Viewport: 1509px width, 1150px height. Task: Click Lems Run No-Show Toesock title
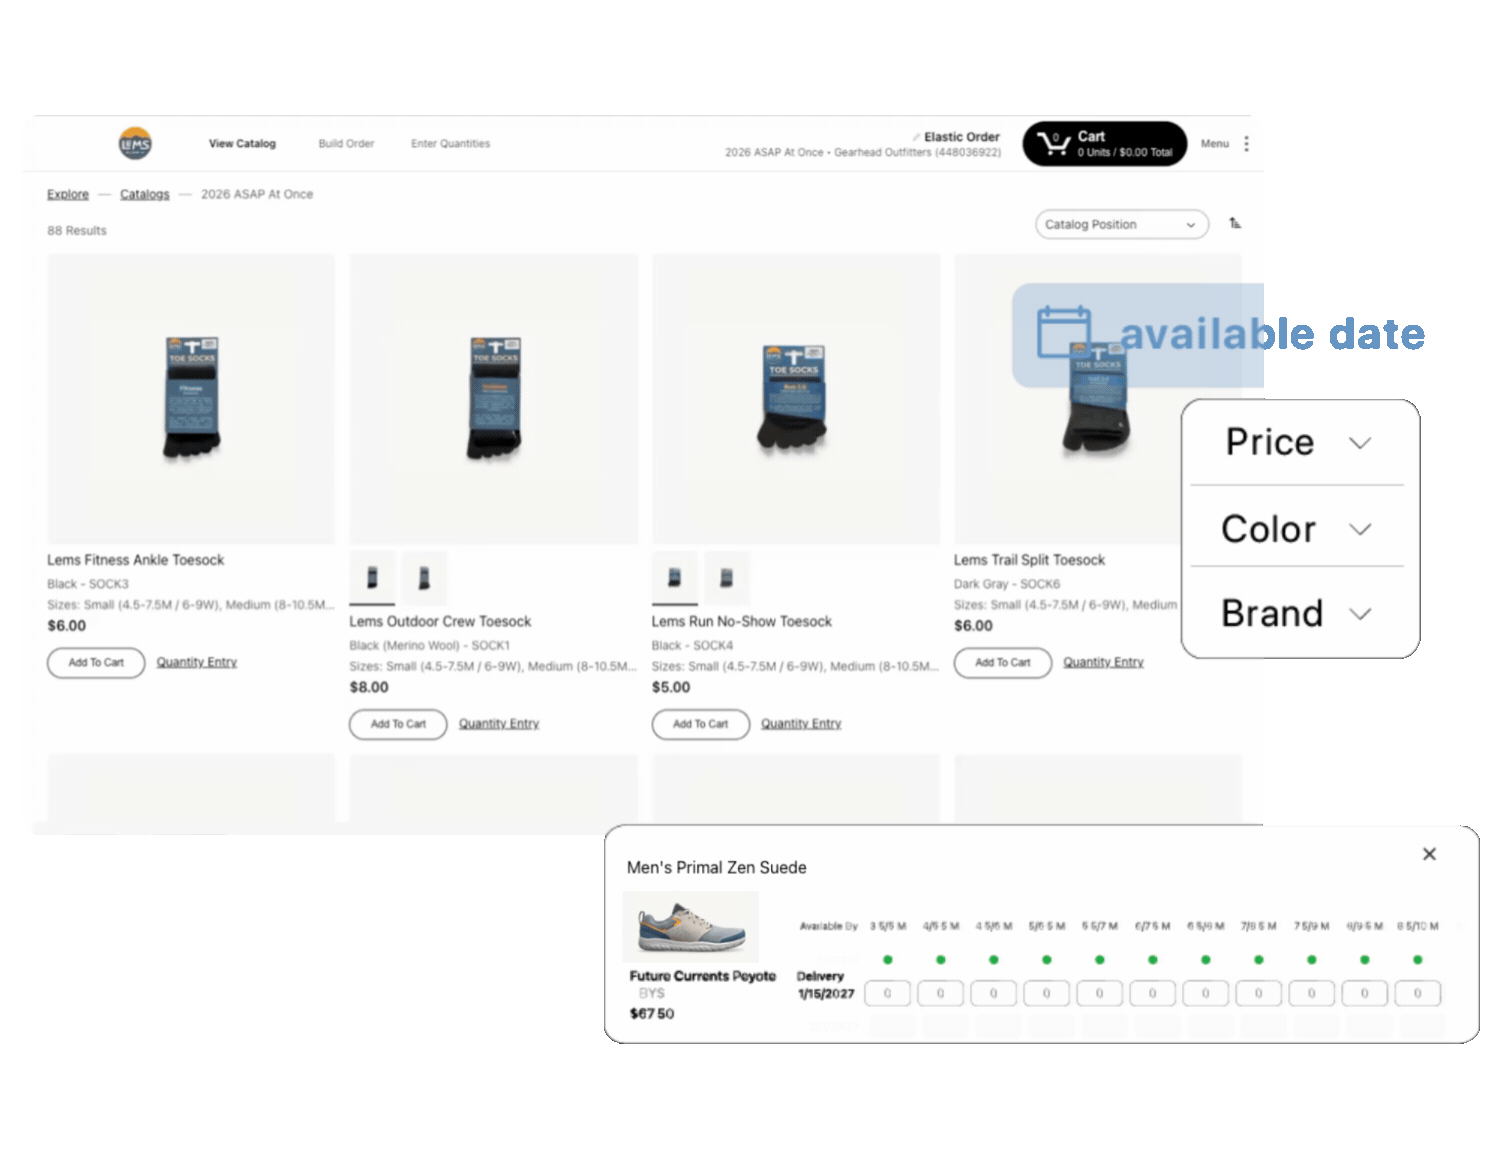[x=742, y=622]
